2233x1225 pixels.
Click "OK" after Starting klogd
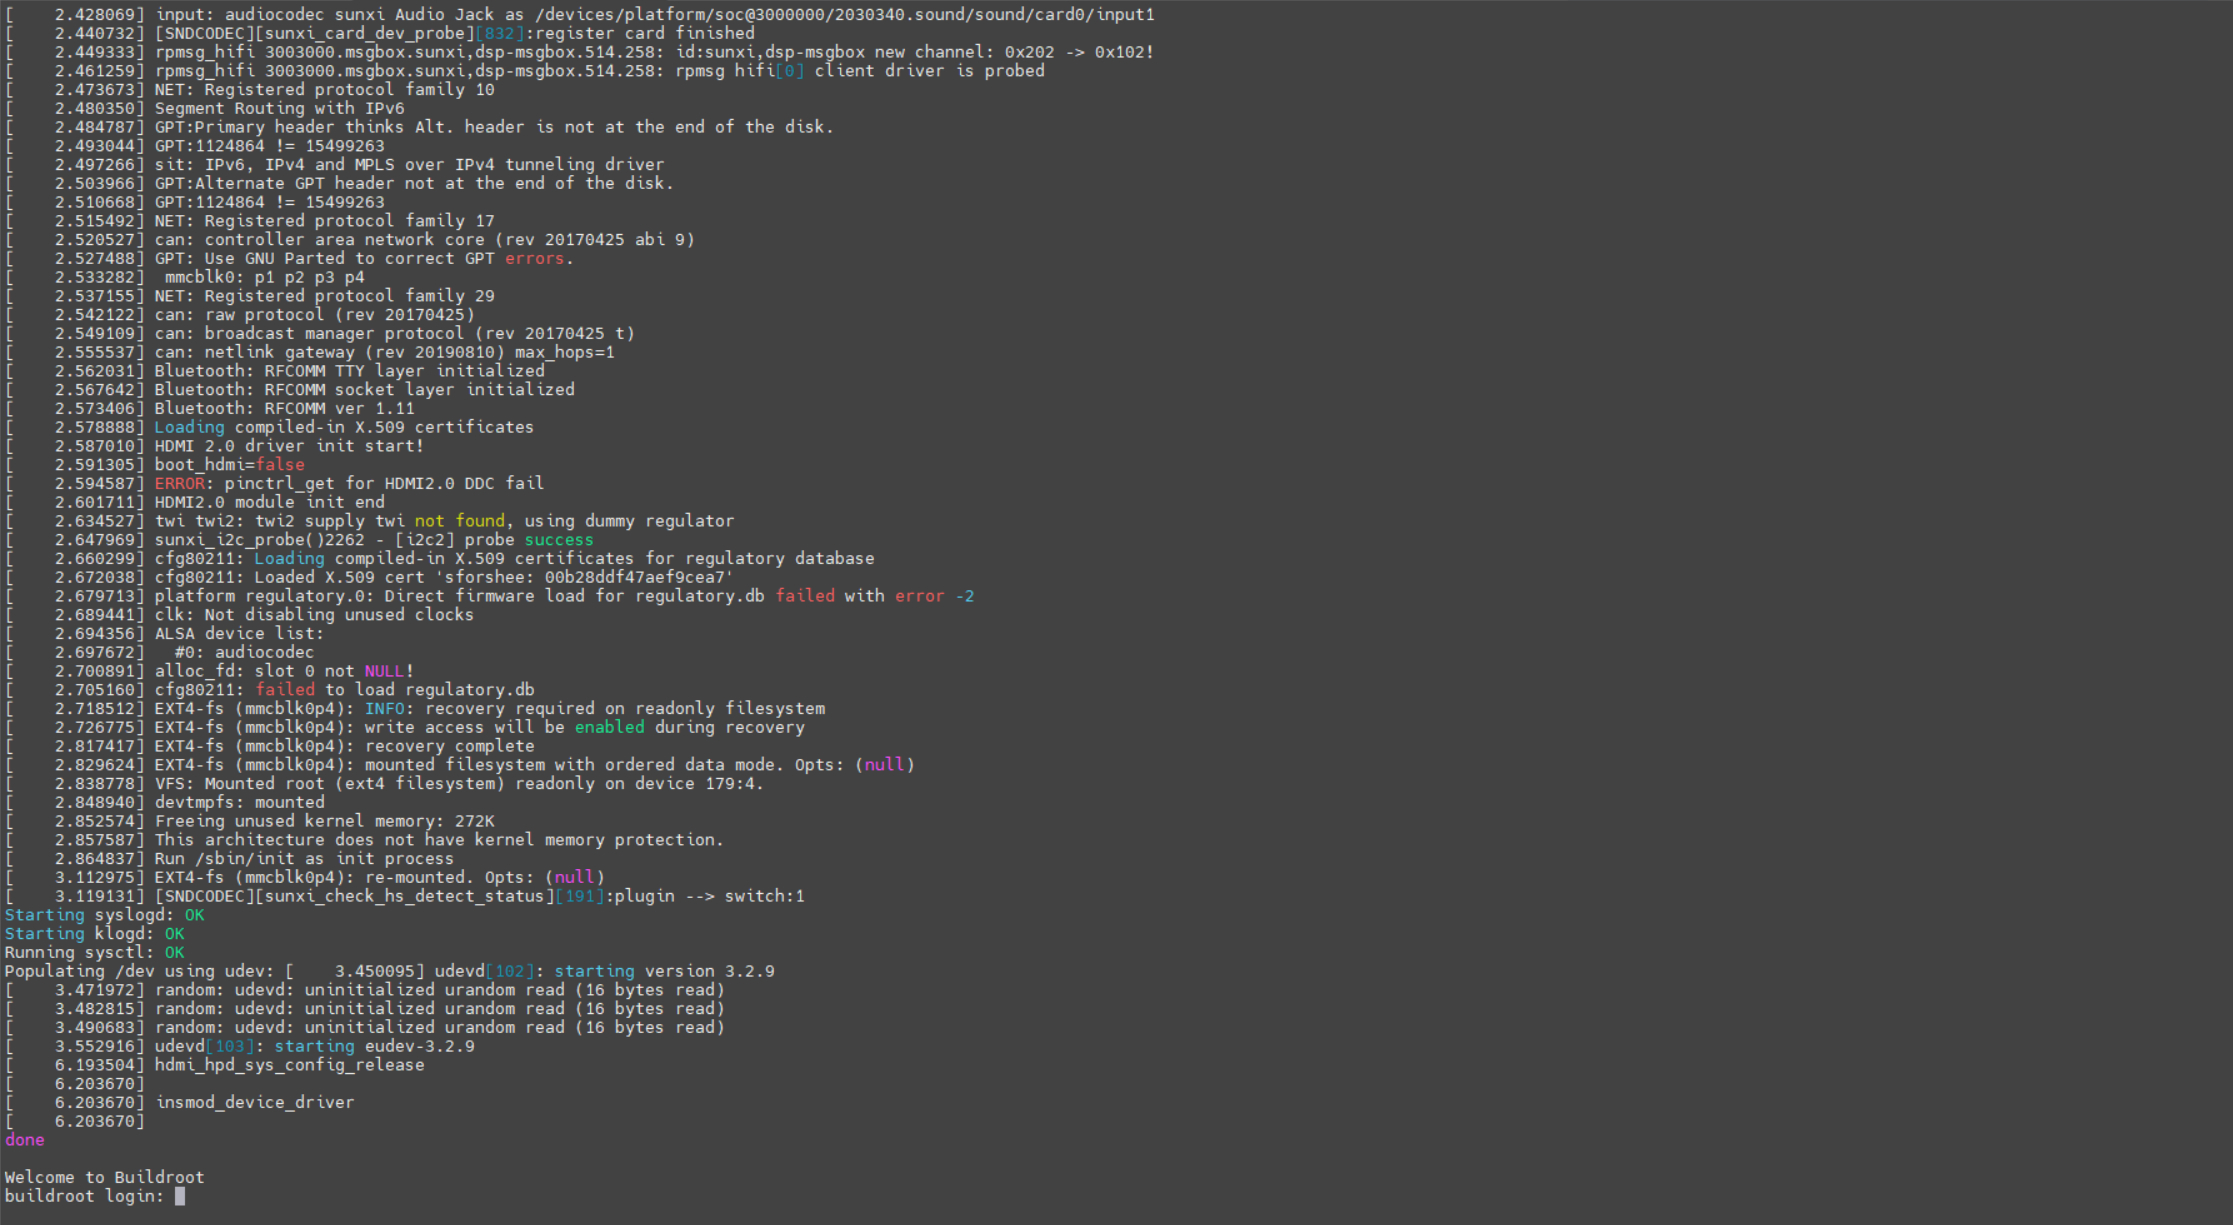click(x=174, y=934)
